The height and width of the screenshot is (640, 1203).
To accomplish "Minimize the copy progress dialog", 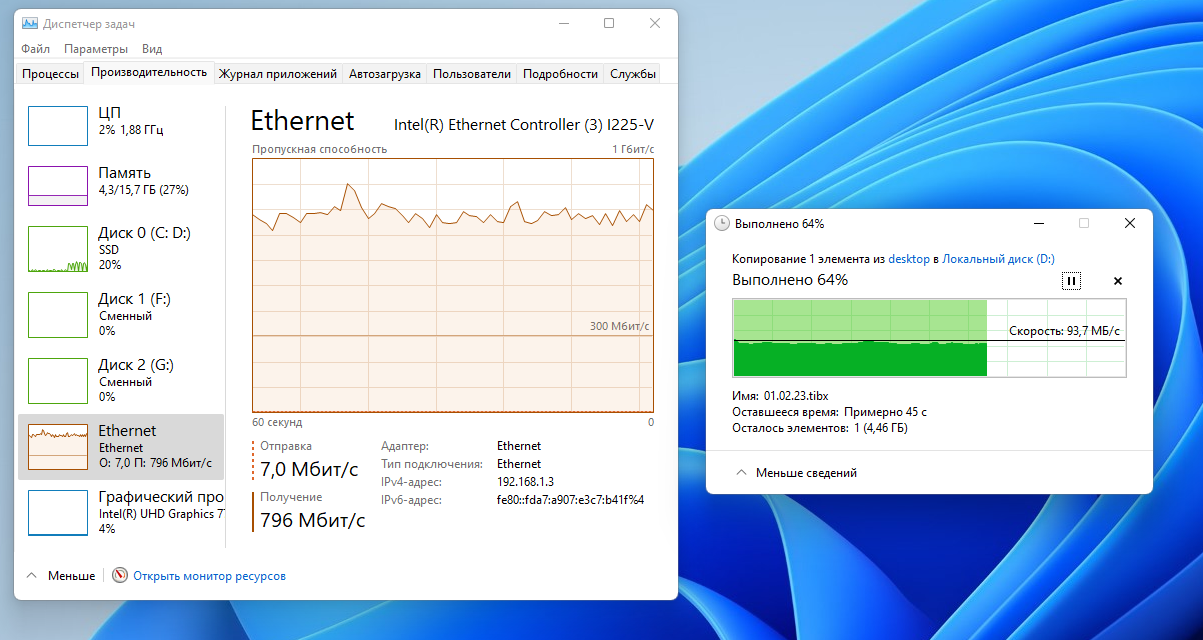I will (1041, 224).
